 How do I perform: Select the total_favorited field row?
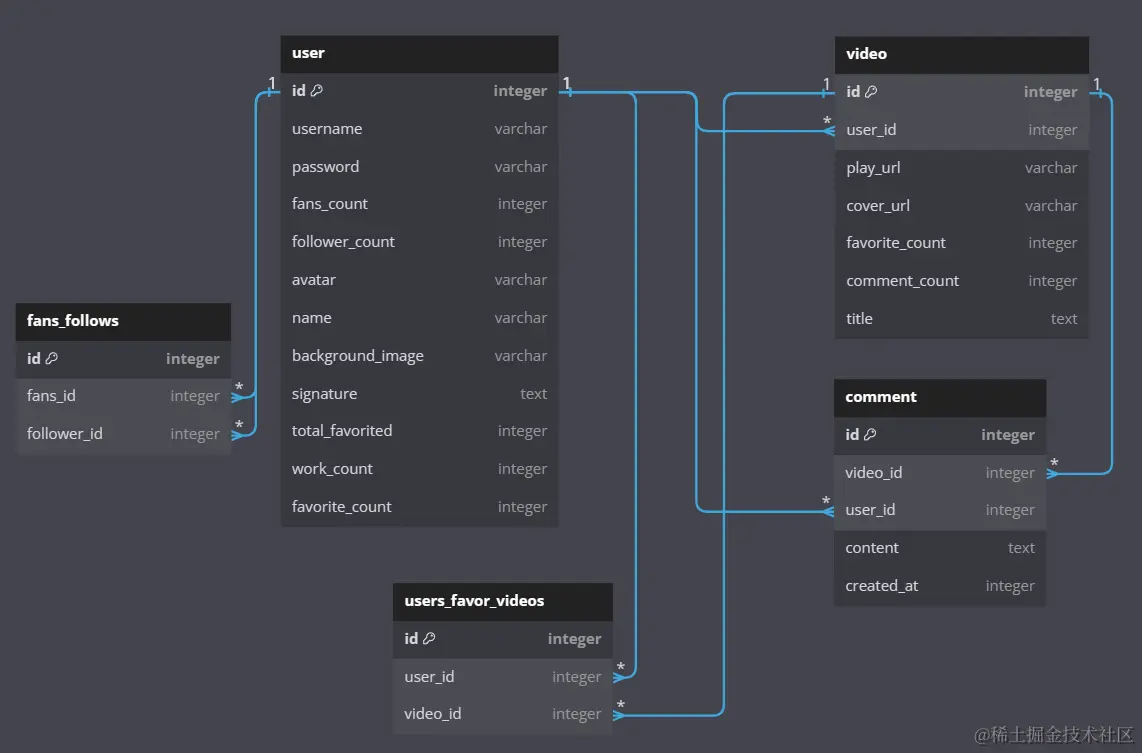pyautogui.click(x=420, y=431)
